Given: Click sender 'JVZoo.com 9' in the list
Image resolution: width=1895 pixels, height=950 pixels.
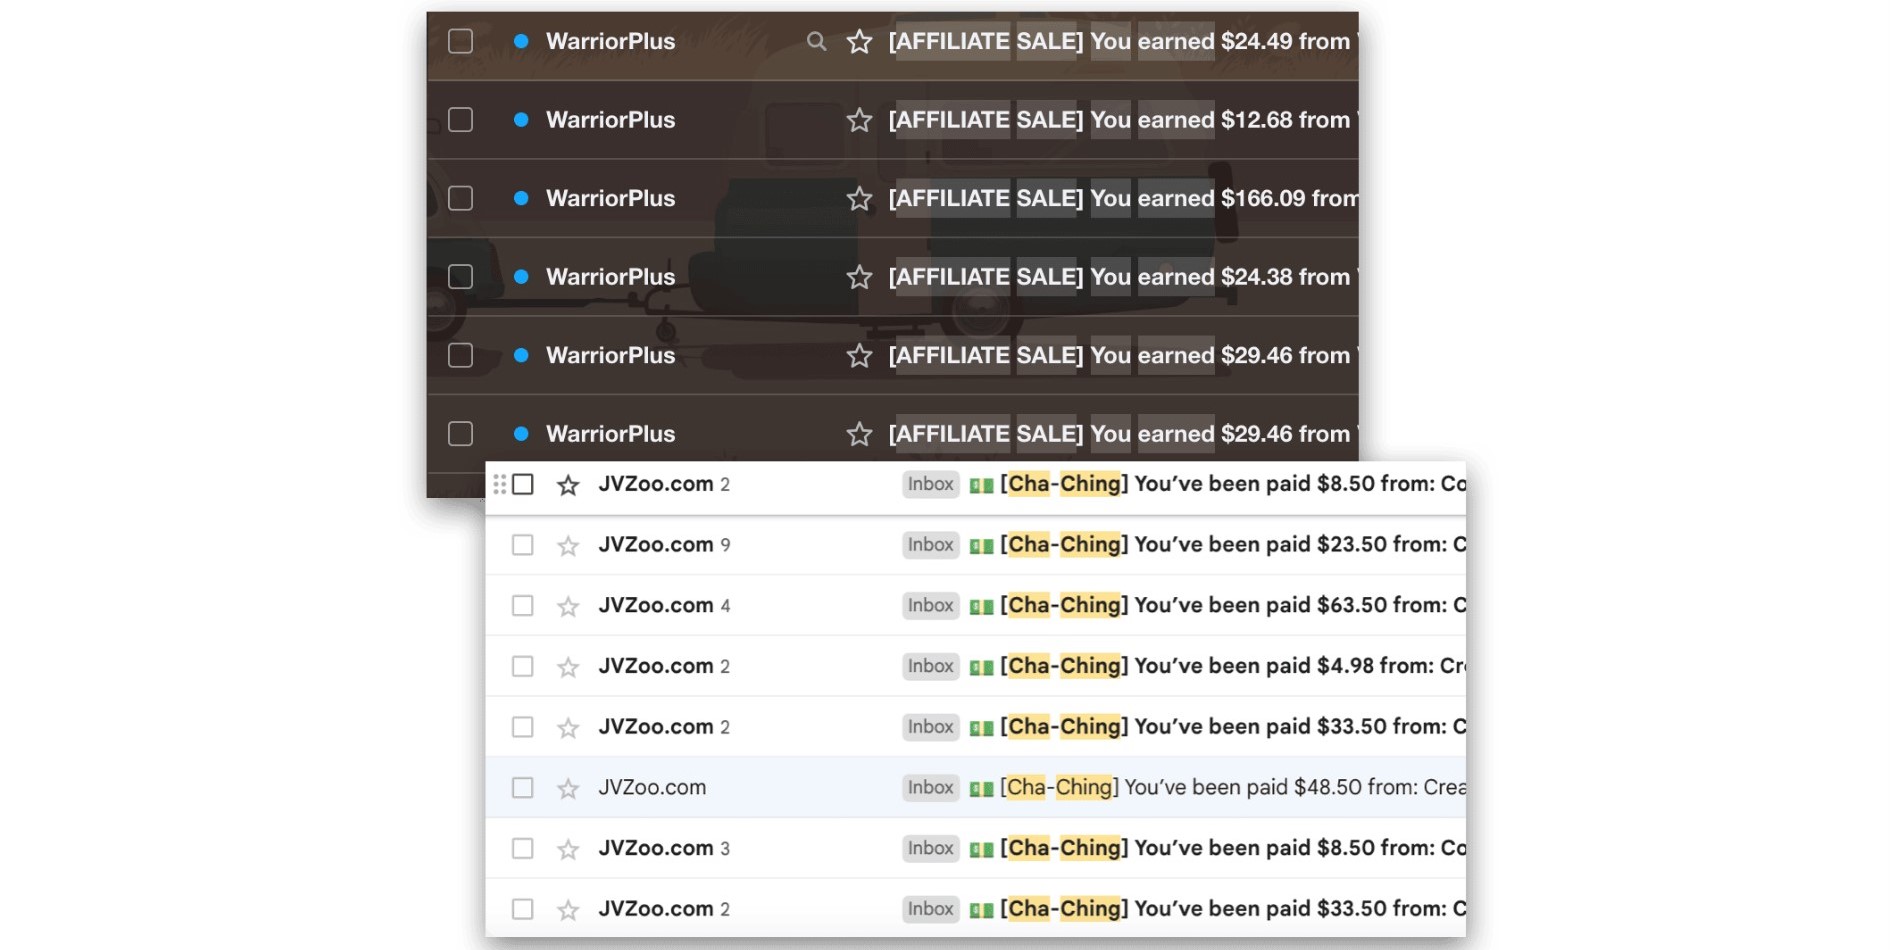Looking at the screenshot, I should [664, 545].
